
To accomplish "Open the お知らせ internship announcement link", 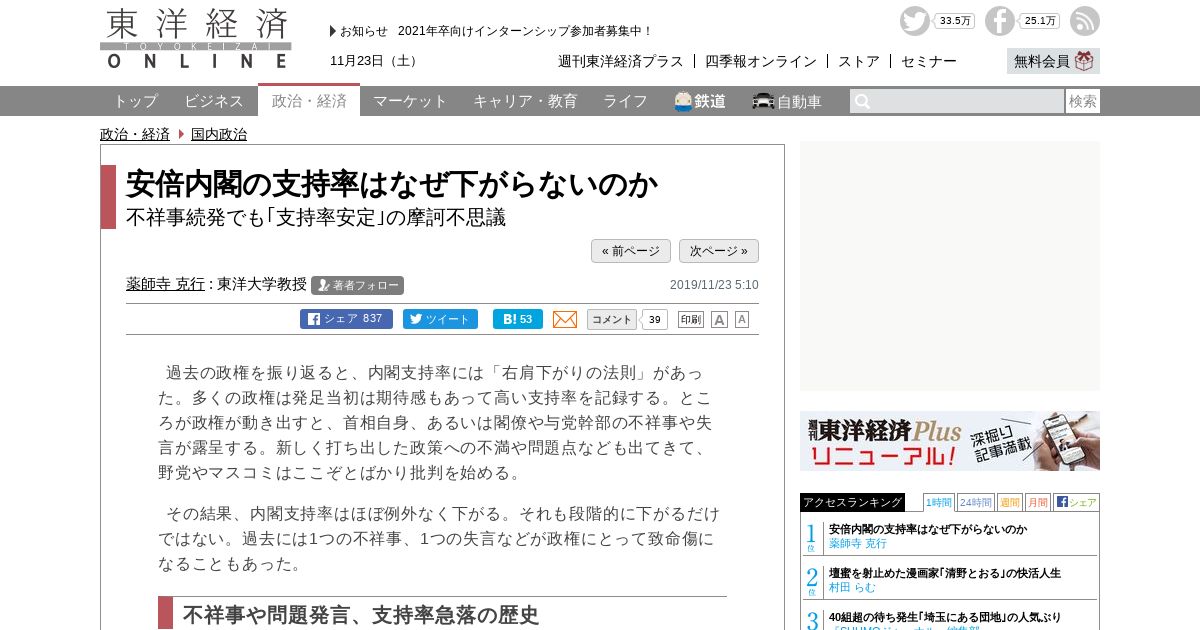I will 525,31.
